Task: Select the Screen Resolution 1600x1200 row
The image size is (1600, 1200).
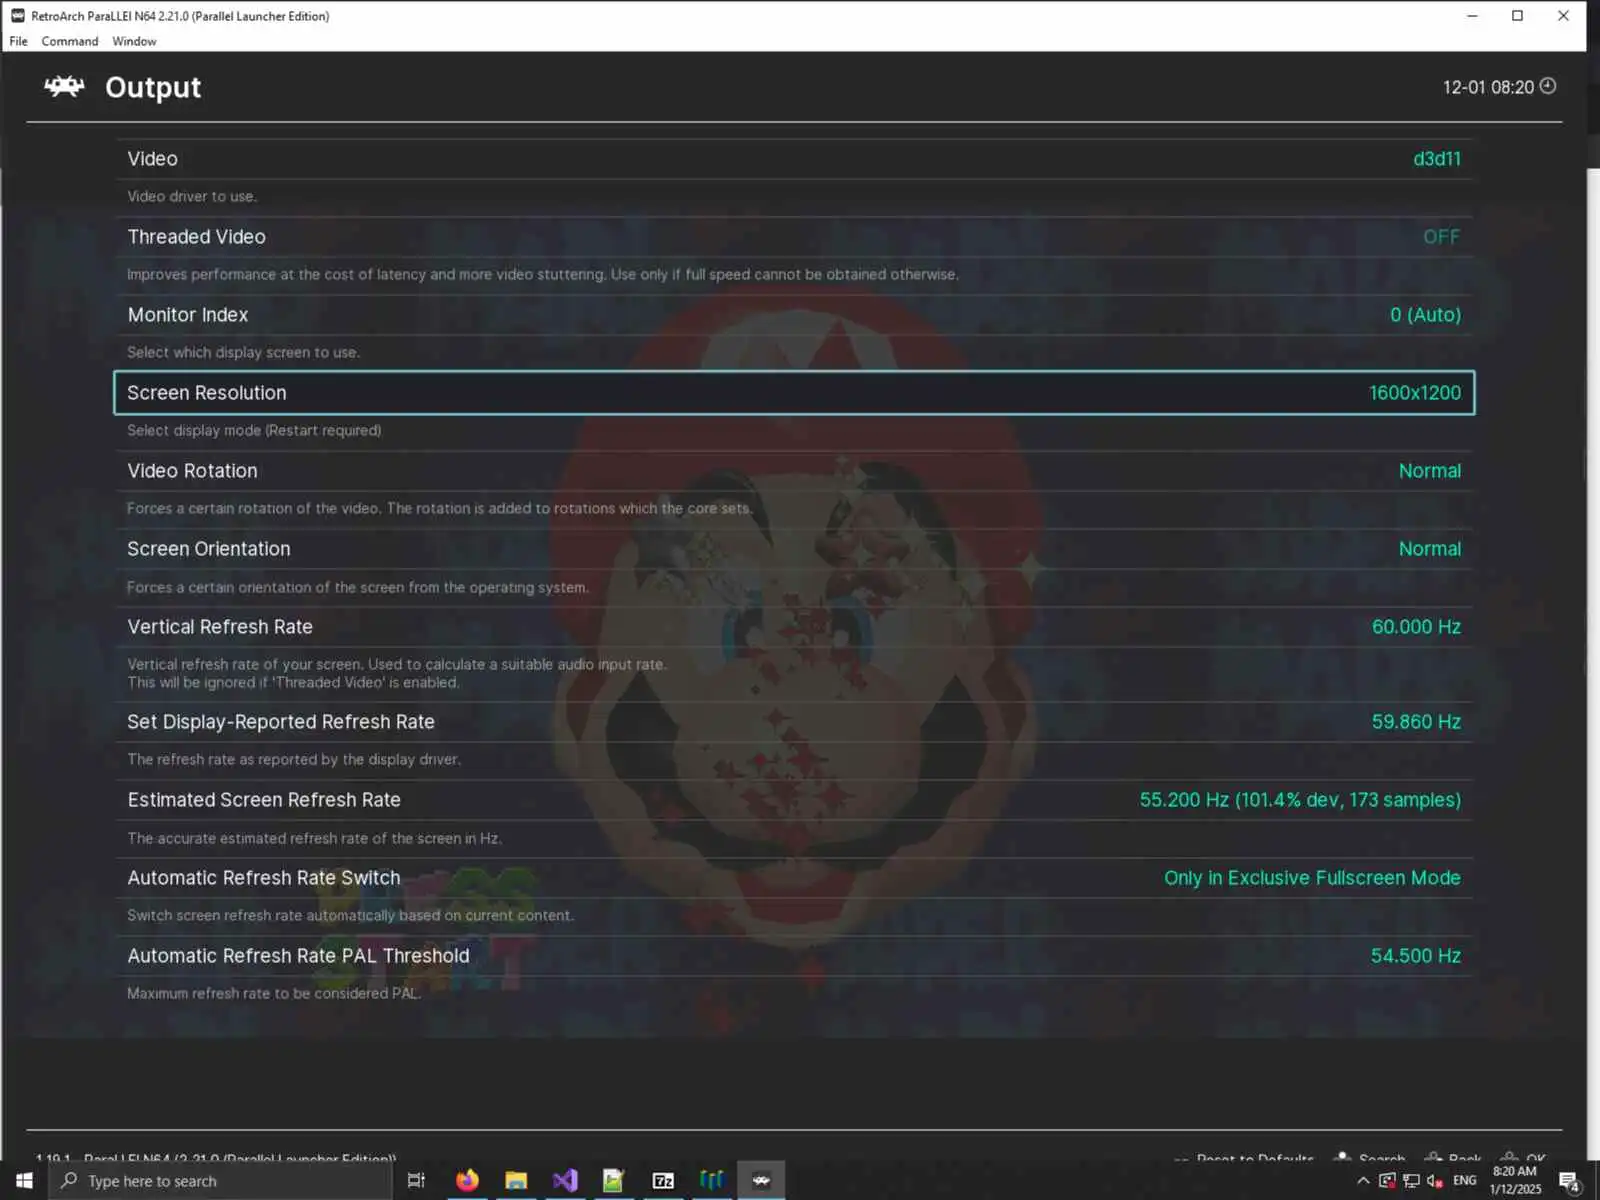Action: coord(794,393)
